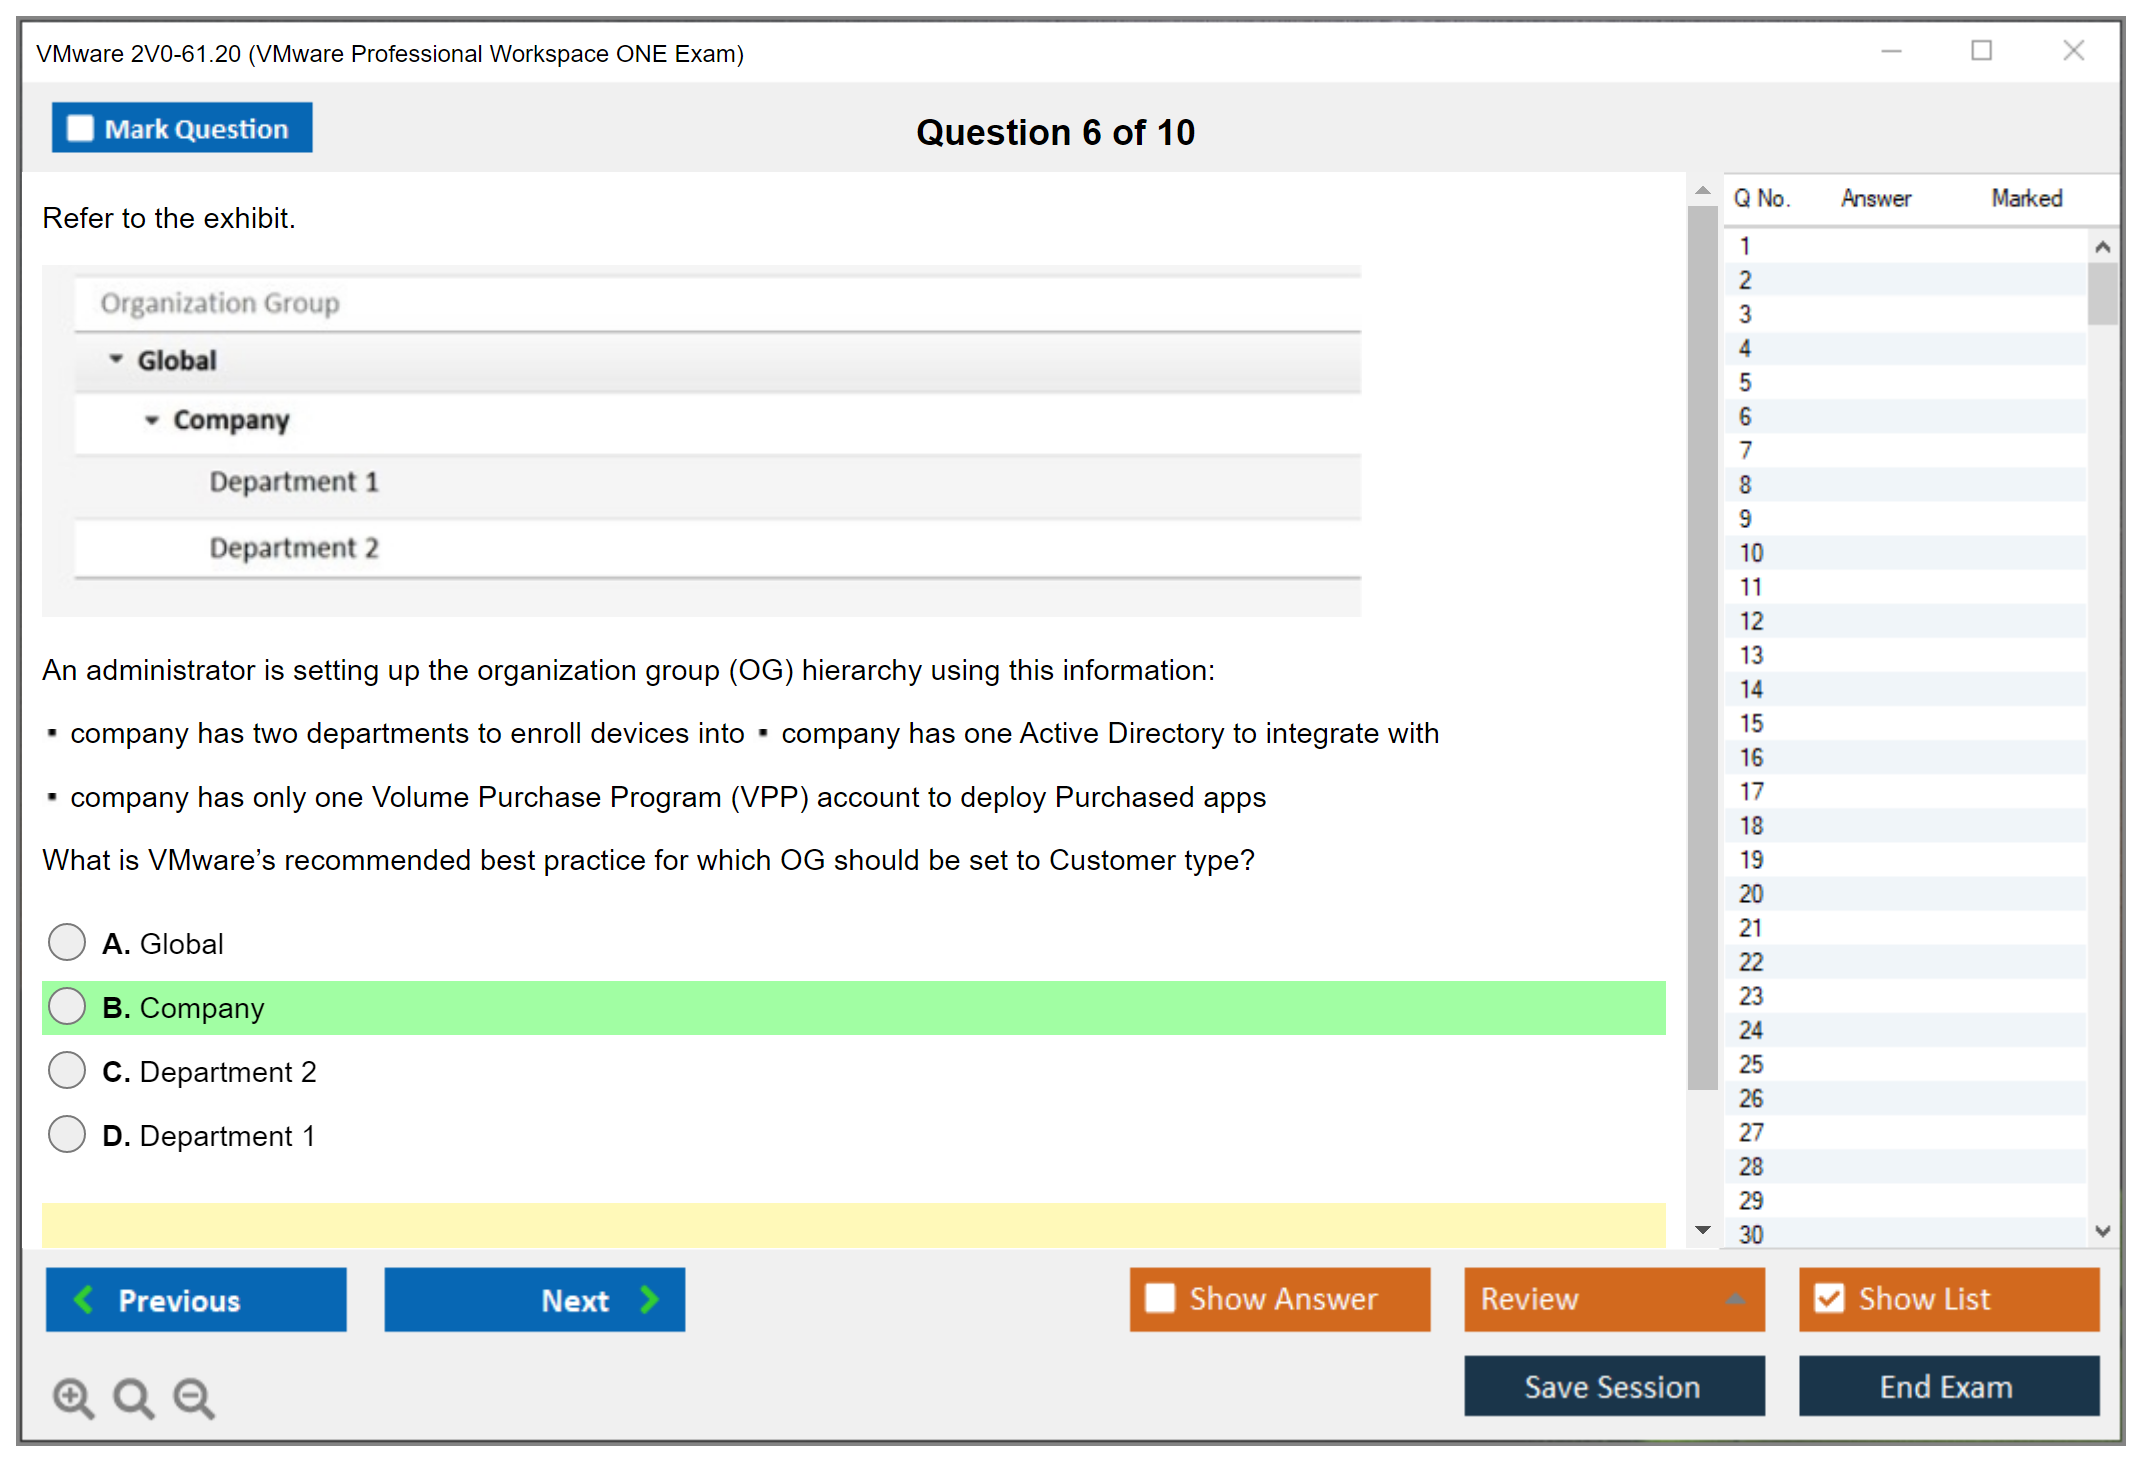Viewport: 2150px width, 1470px height.
Task: Click the Save Session button
Action: click(1613, 1387)
